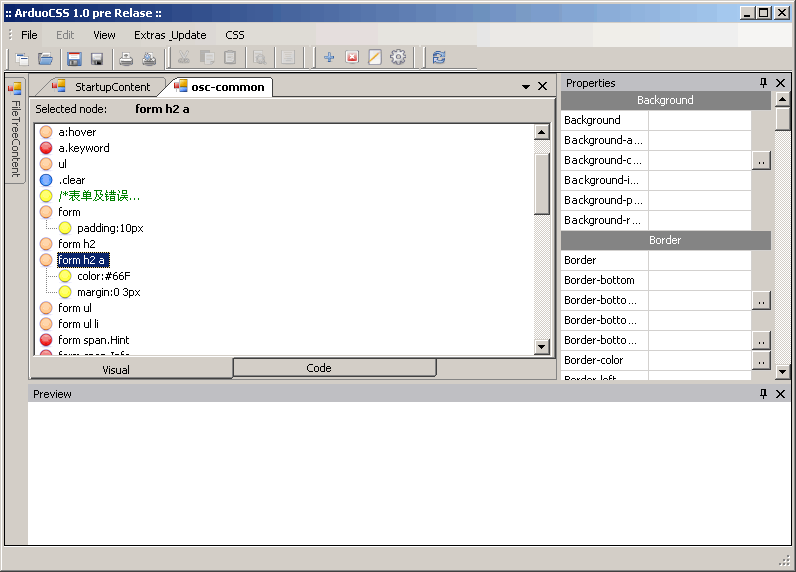
Task: Click the node tree scroll down arrow
Action: pos(542,347)
